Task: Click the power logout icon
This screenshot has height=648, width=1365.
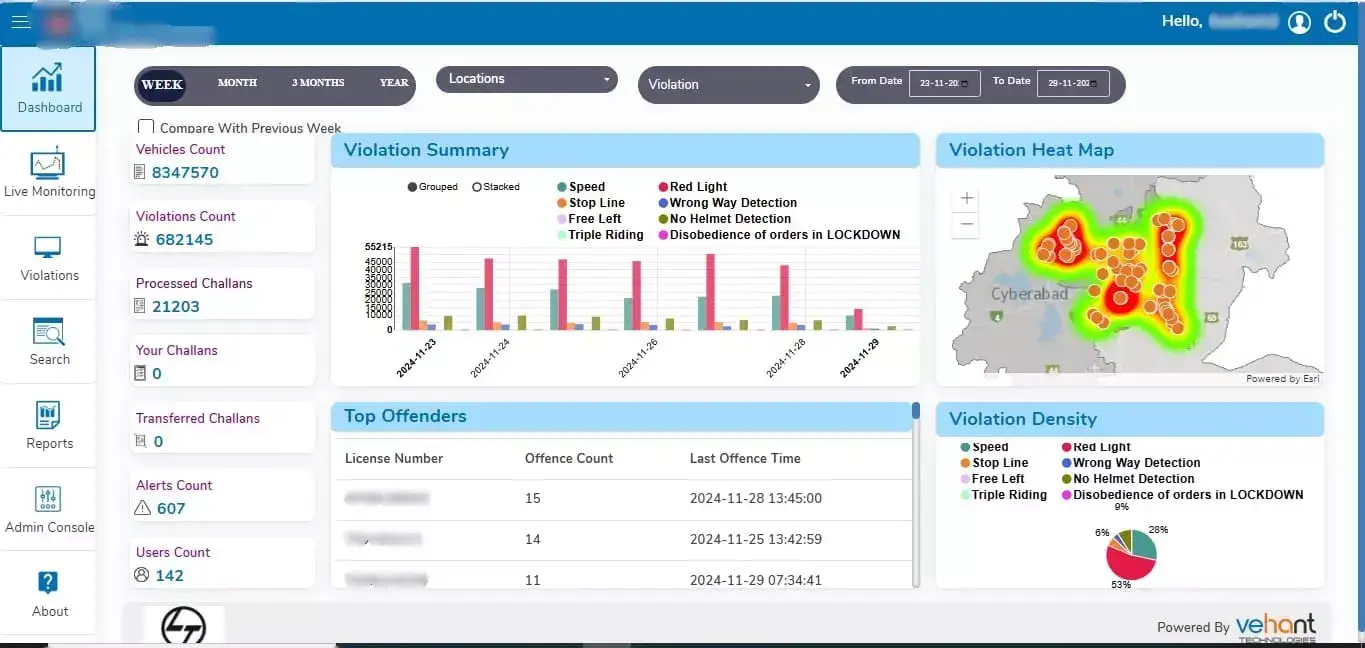Action: coord(1335,22)
